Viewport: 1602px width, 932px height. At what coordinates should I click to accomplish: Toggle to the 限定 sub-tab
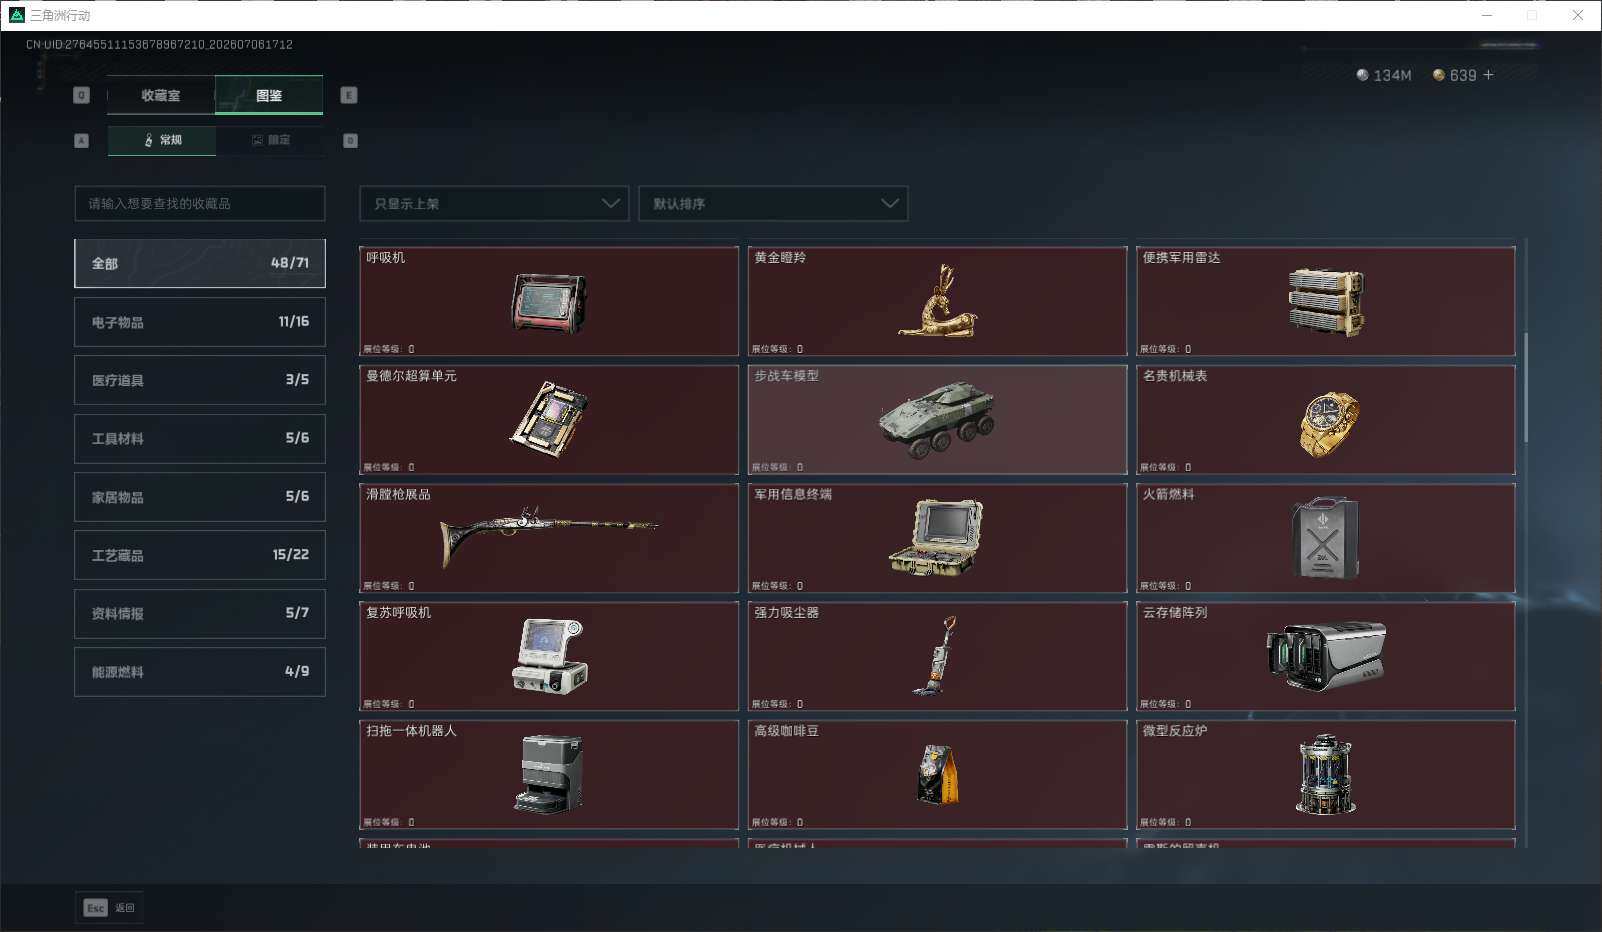pyautogui.click(x=270, y=140)
